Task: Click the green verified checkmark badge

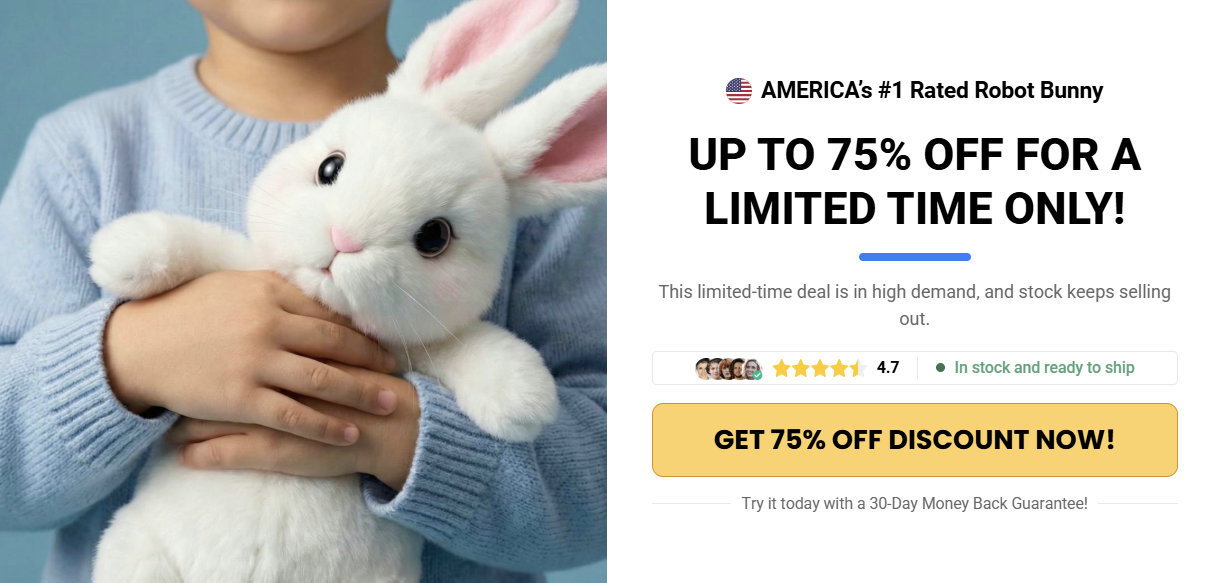Action: [x=757, y=375]
